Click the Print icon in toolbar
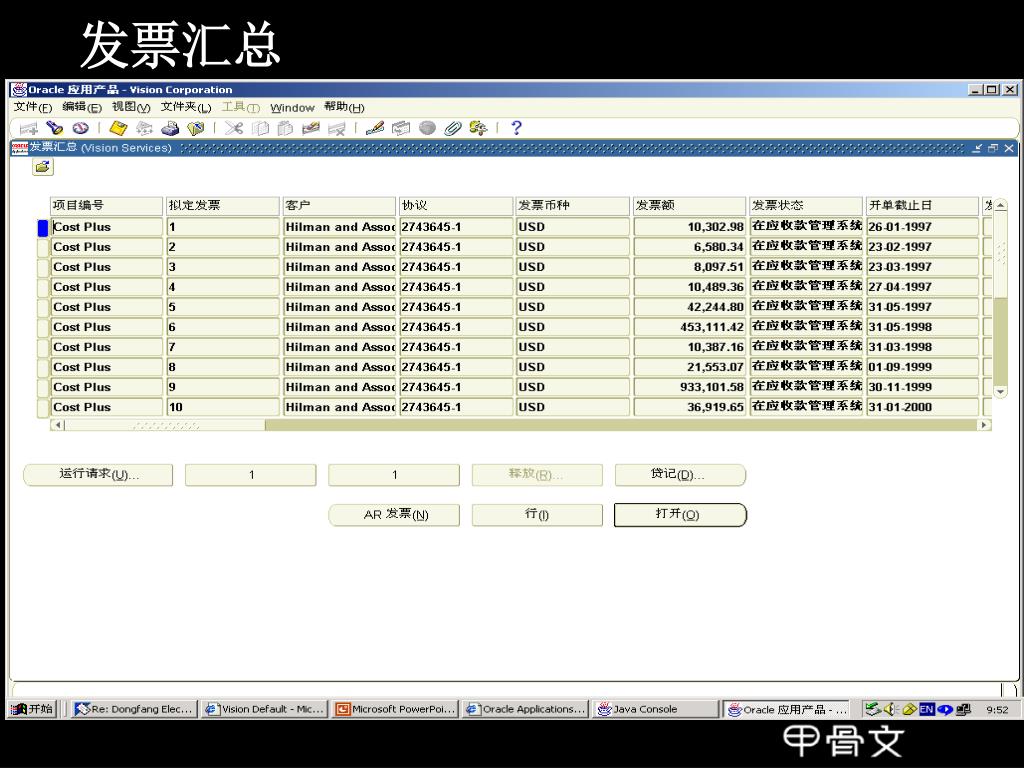The height and width of the screenshot is (768, 1024). [170, 128]
